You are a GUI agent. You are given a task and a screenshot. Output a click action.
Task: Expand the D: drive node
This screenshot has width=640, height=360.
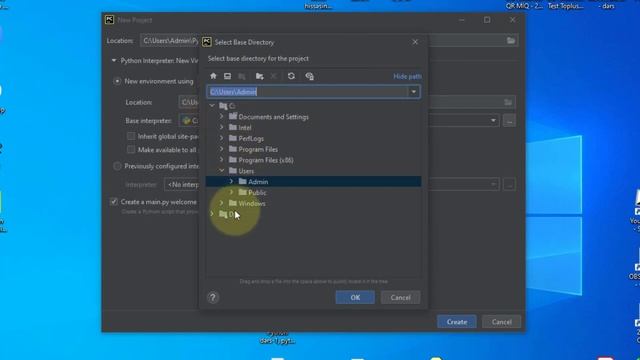coord(212,214)
